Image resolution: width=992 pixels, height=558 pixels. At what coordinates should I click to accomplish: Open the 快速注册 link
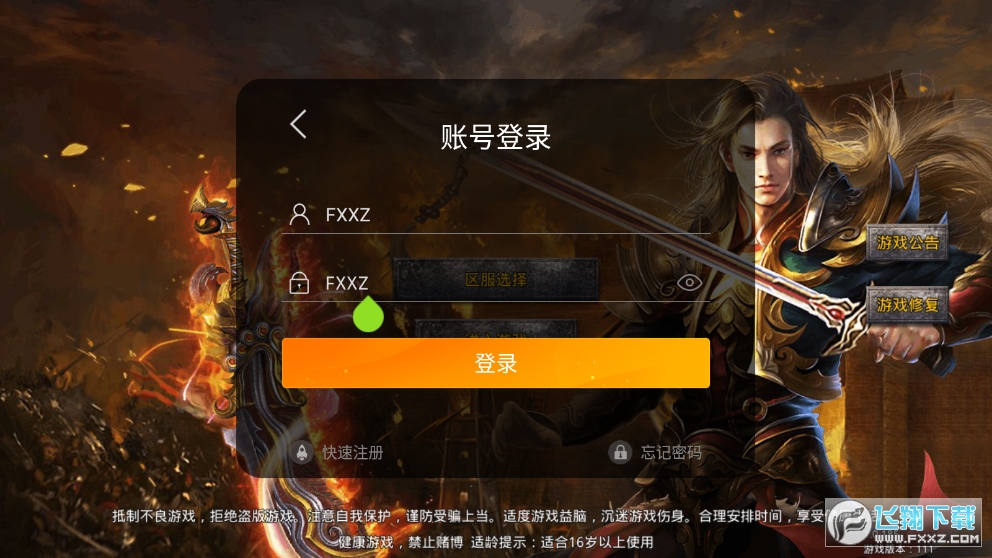point(352,452)
